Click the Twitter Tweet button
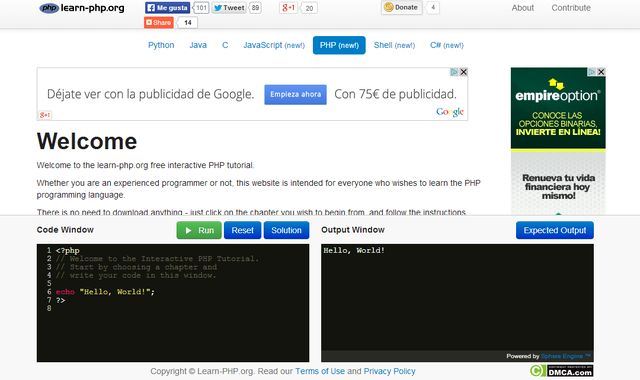The width and height of the screenshot is (640, 380). tap(229, 8)
